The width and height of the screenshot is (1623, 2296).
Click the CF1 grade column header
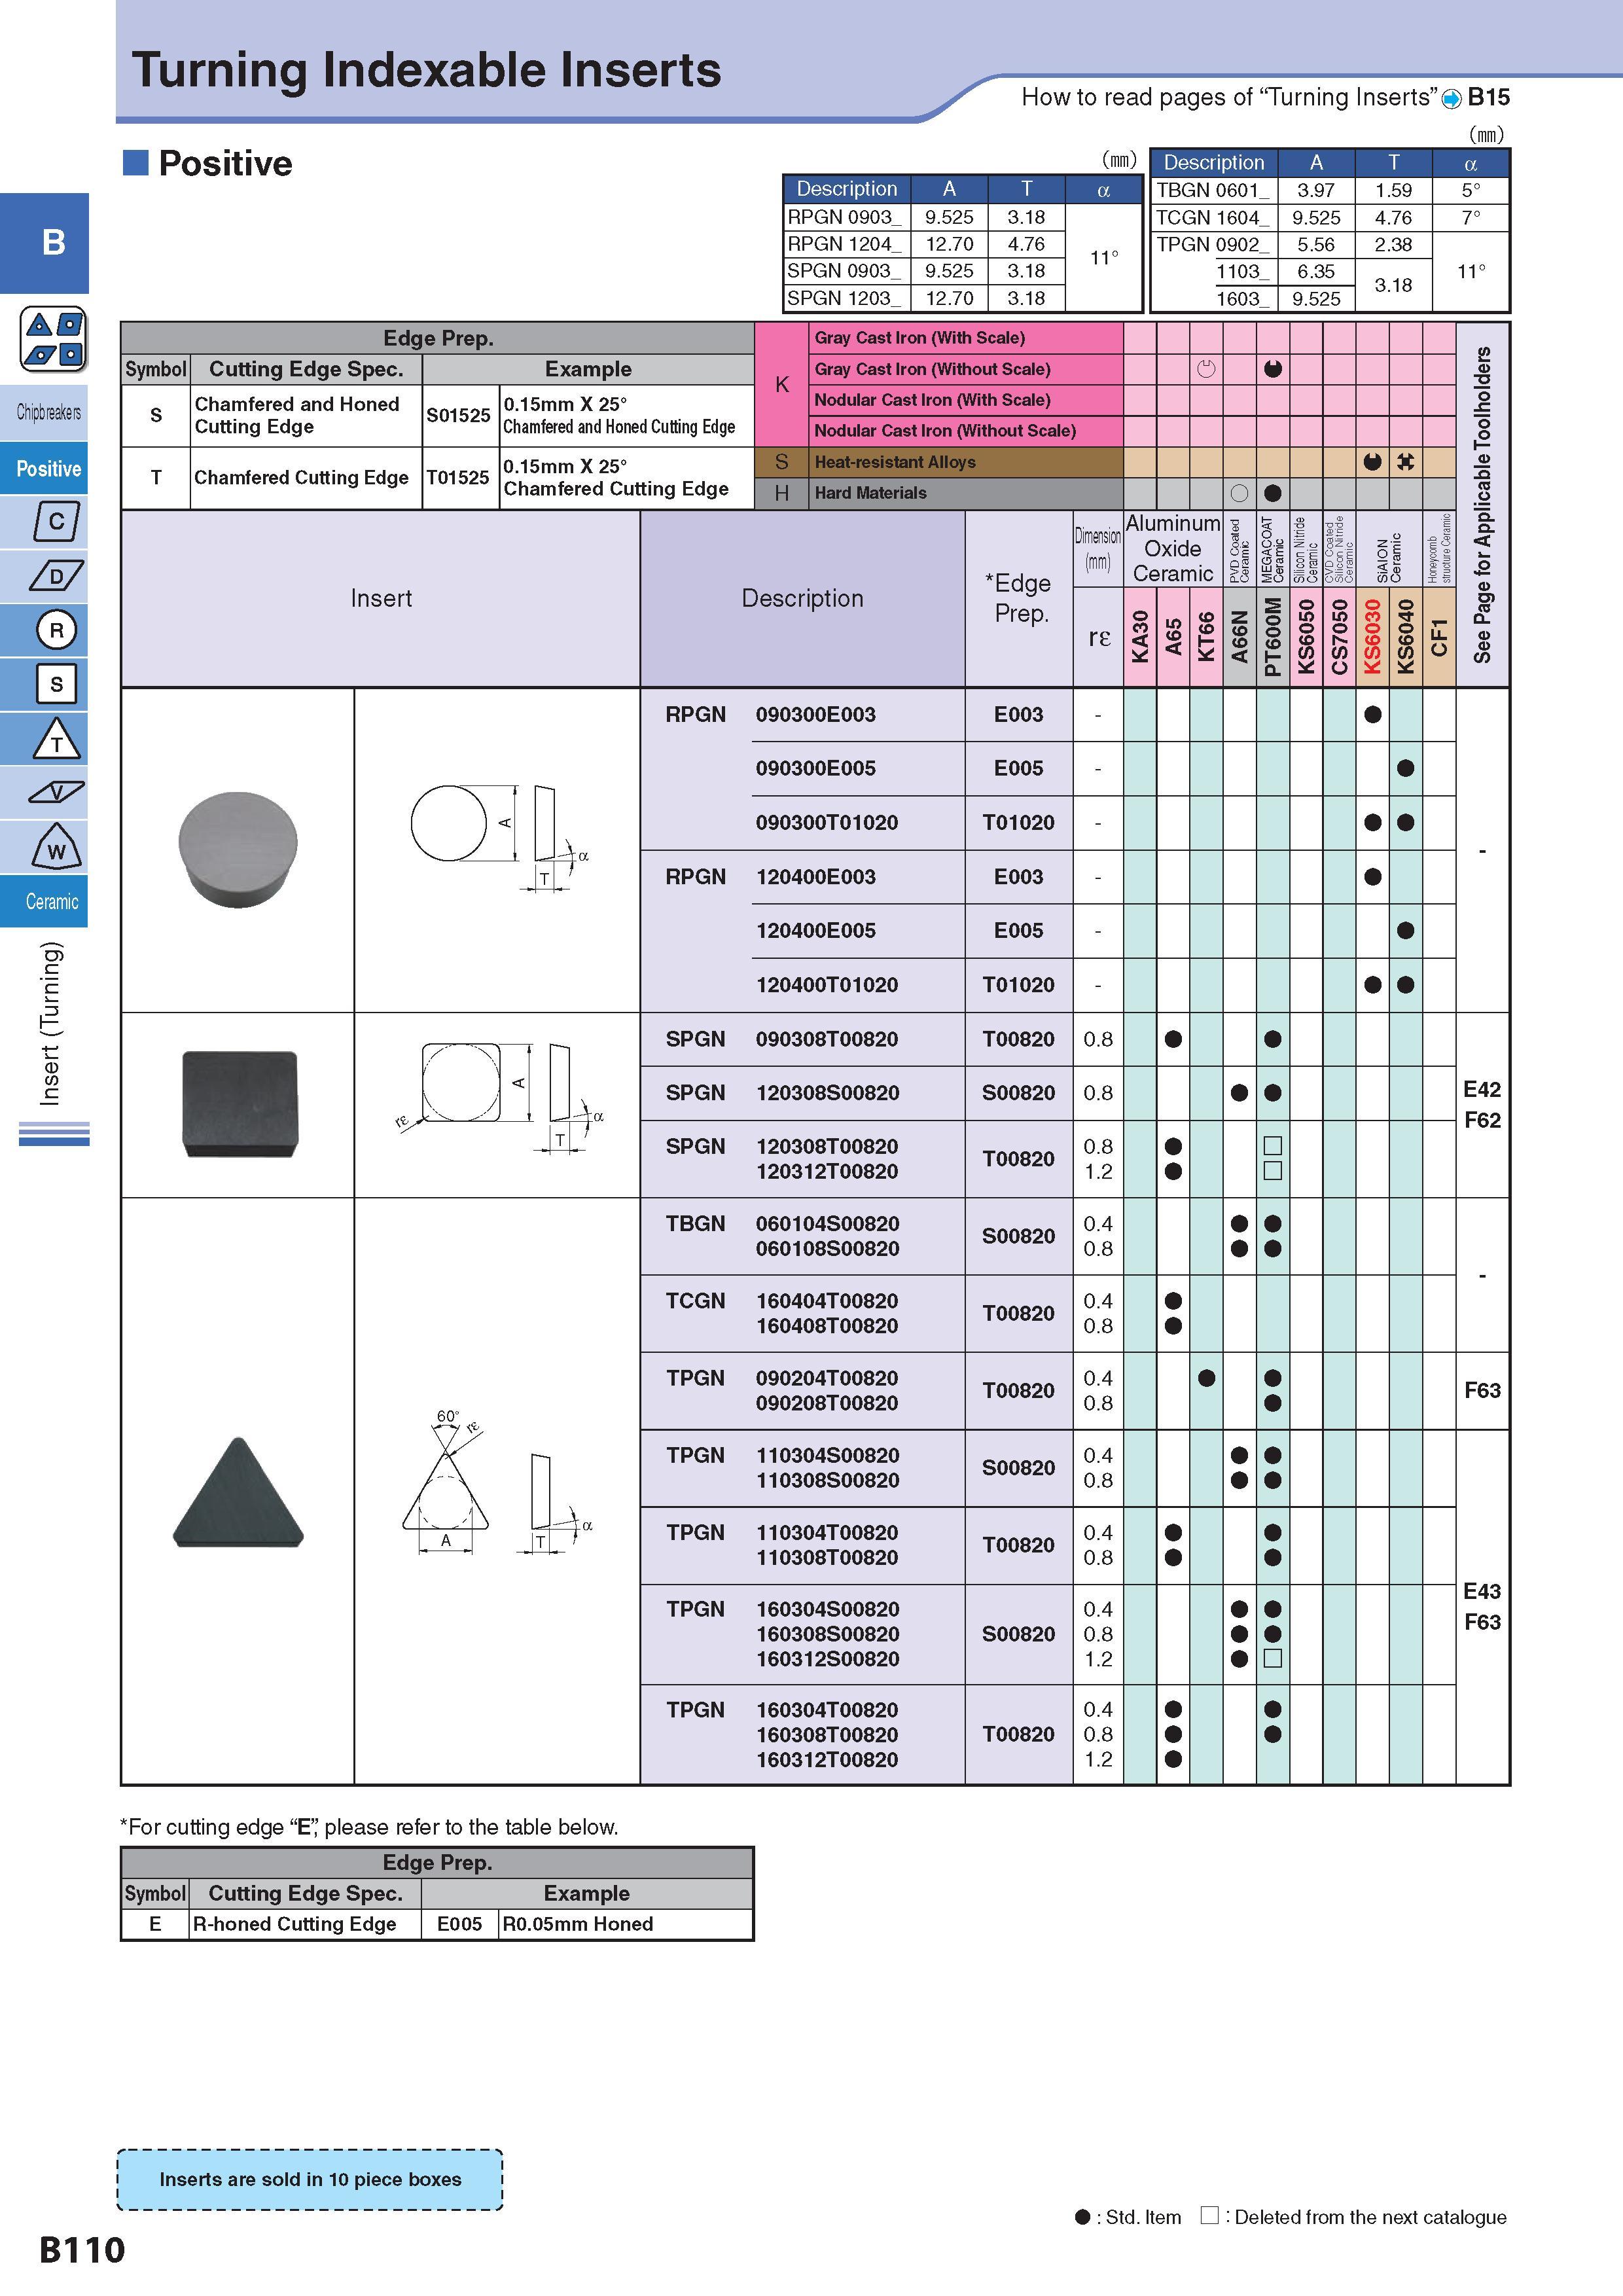[x=1438, y=637]
